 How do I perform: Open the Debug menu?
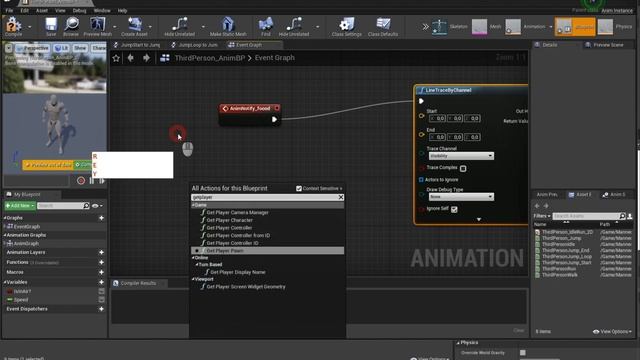coord(79,11)
